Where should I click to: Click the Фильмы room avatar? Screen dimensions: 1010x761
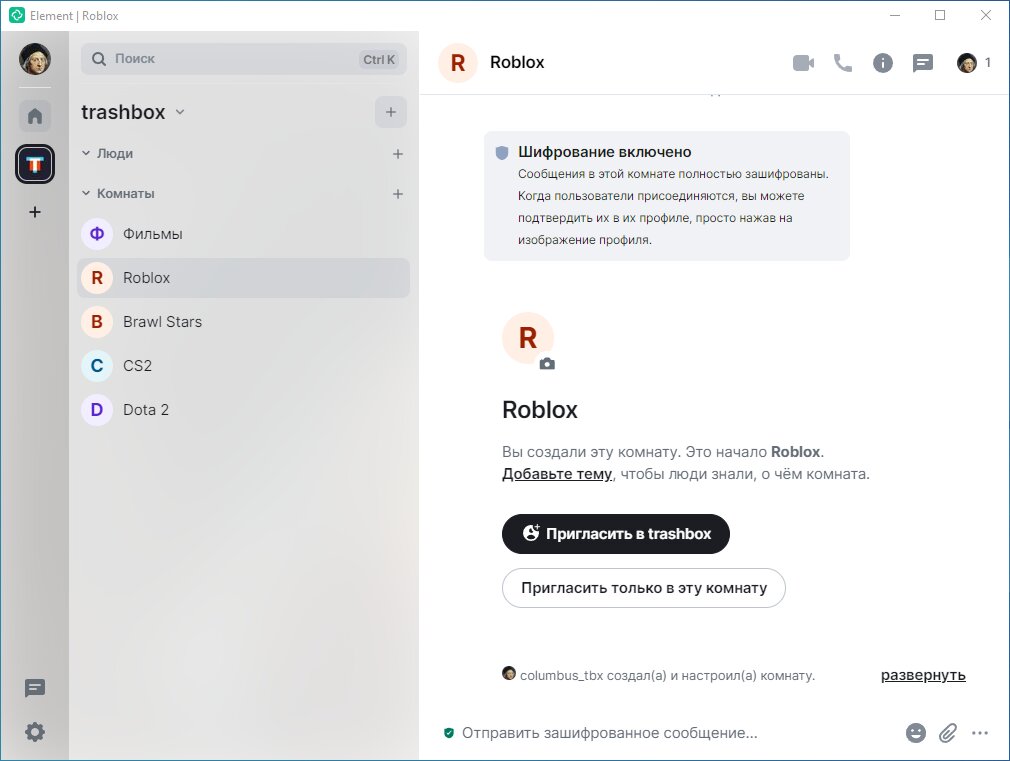click(x=97, y=234)
